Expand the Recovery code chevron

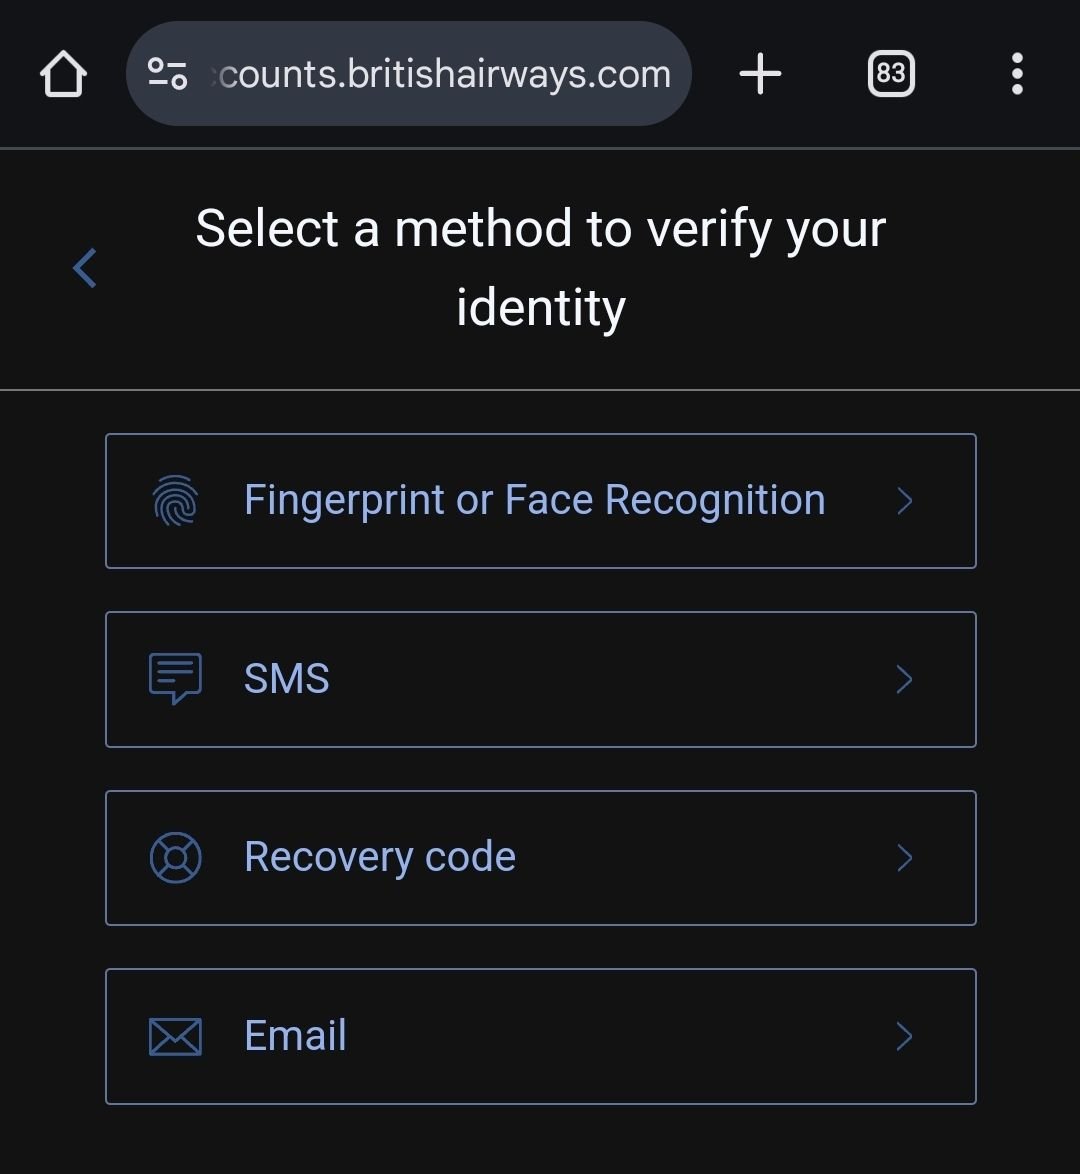coord(905,858)
